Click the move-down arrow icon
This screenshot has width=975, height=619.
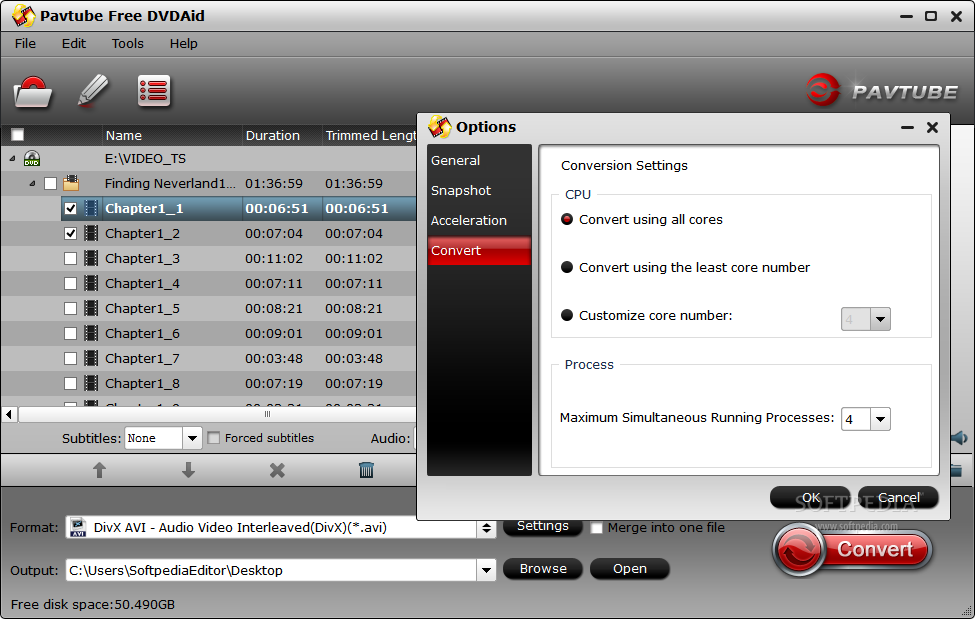[188, 470]
